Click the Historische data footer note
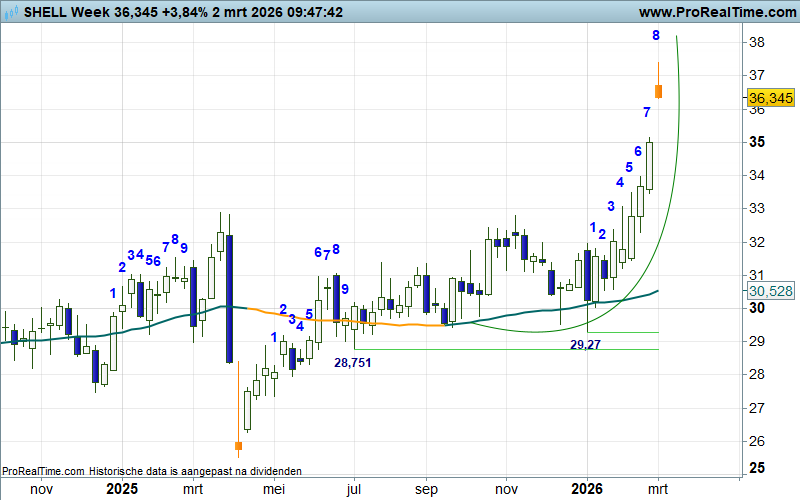 [152, 470]
